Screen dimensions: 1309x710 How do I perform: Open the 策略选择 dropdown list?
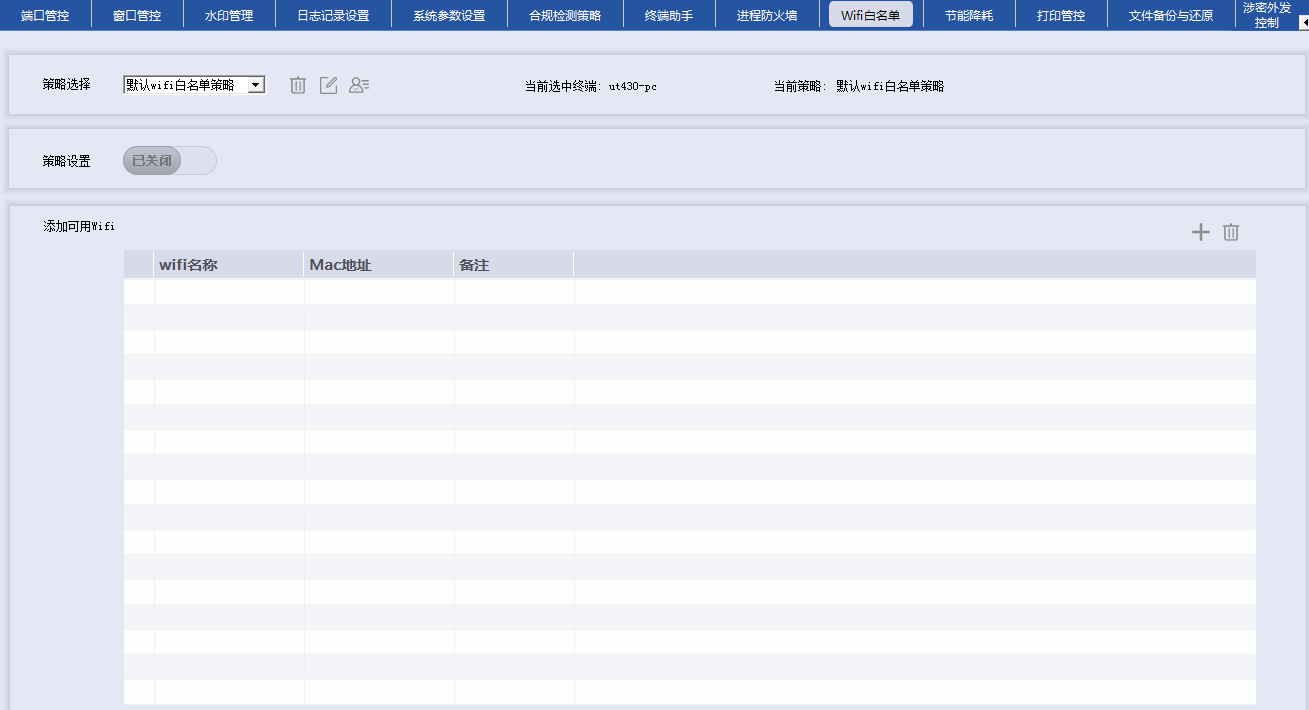[256, 86]
